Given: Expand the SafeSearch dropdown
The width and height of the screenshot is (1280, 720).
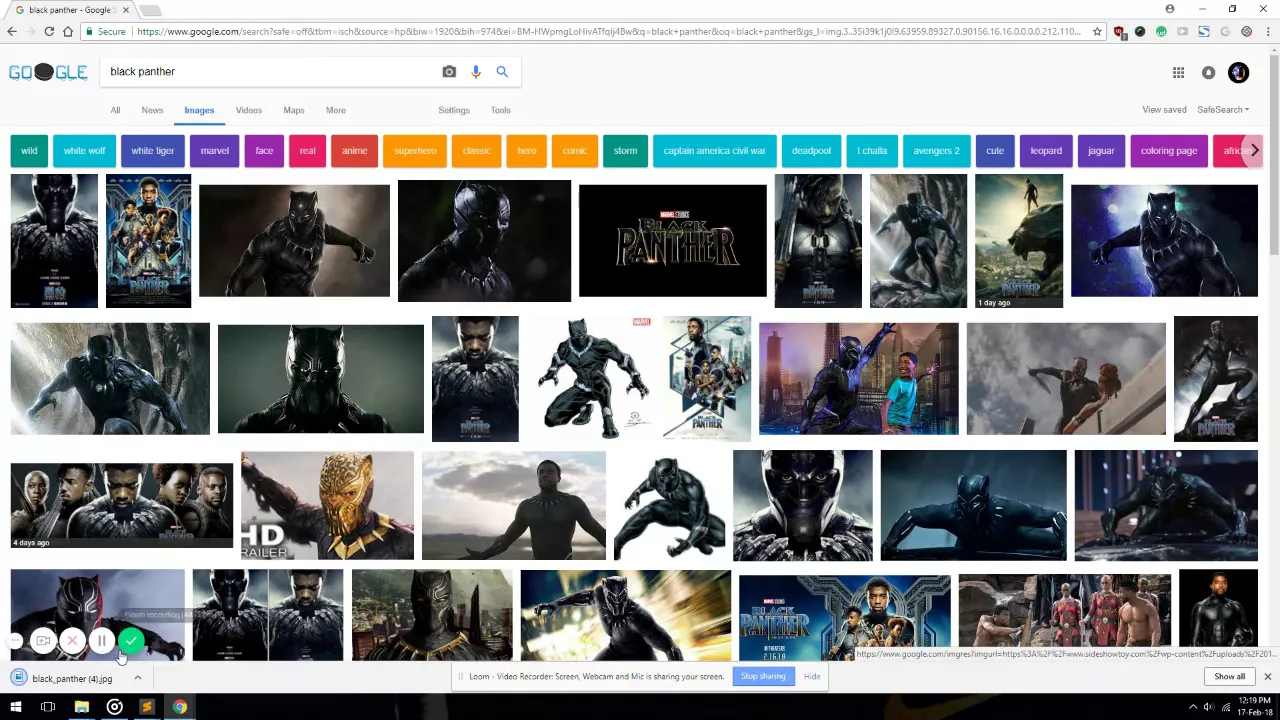Looking at the screenshot, I should (1223, 110).
